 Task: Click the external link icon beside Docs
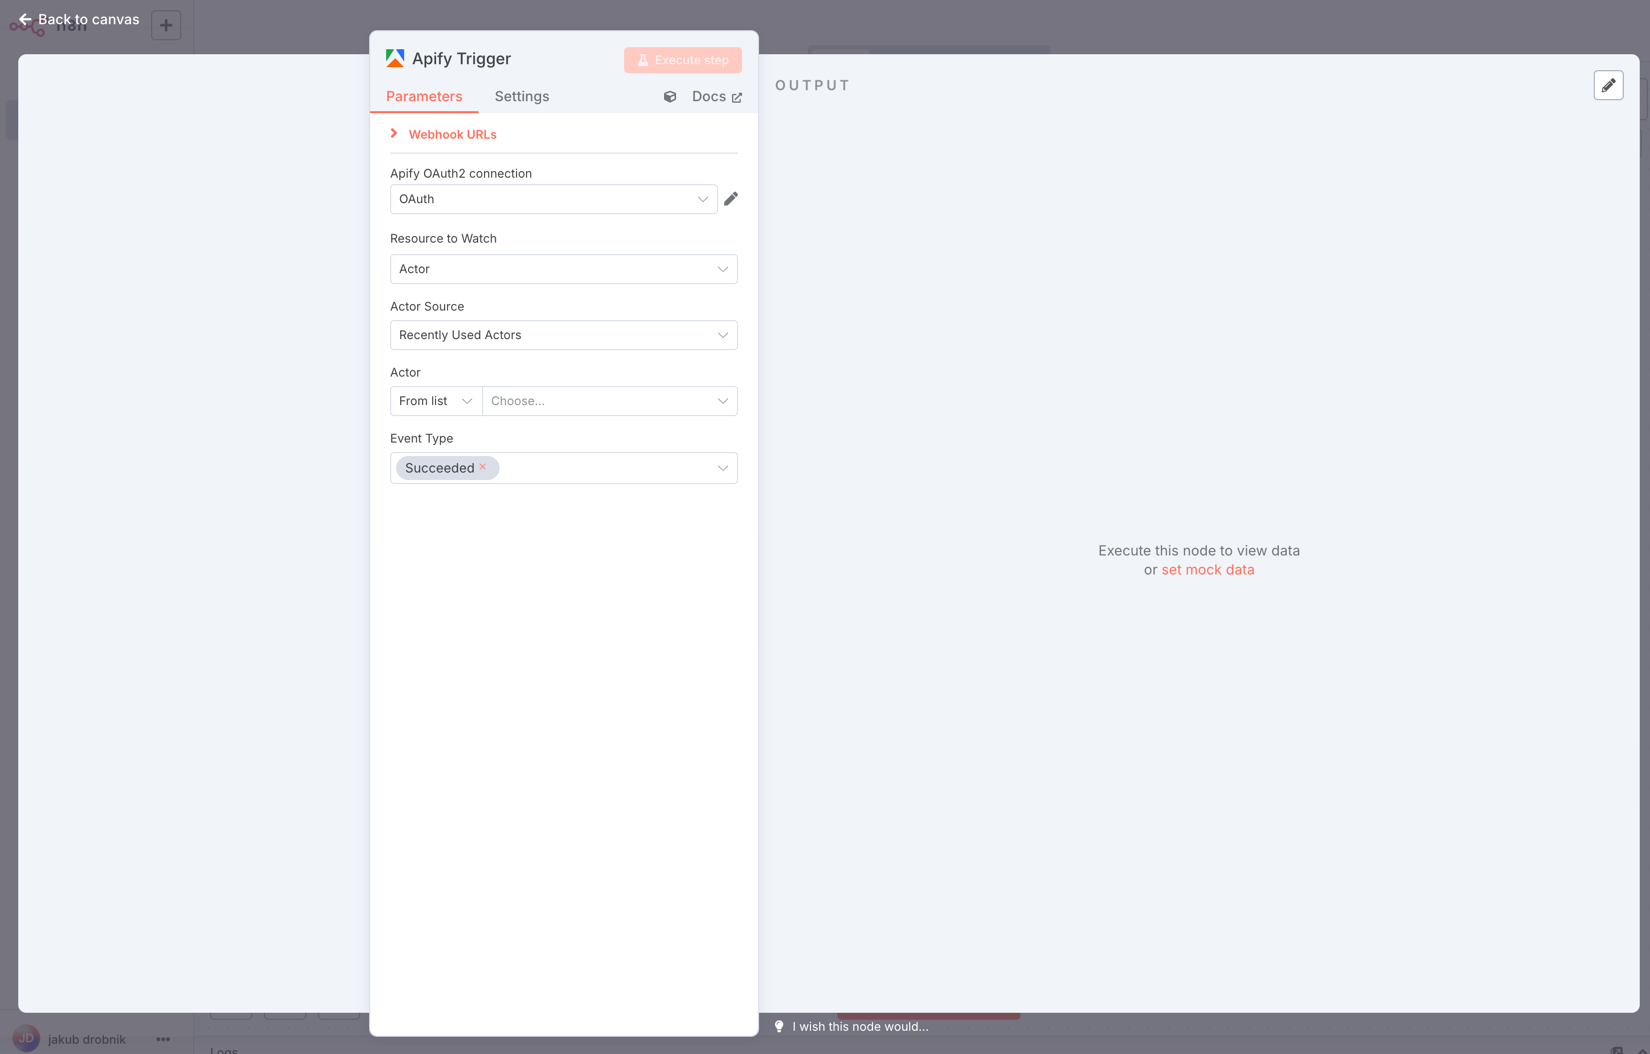pyautogui.click(x=737, y=97)
